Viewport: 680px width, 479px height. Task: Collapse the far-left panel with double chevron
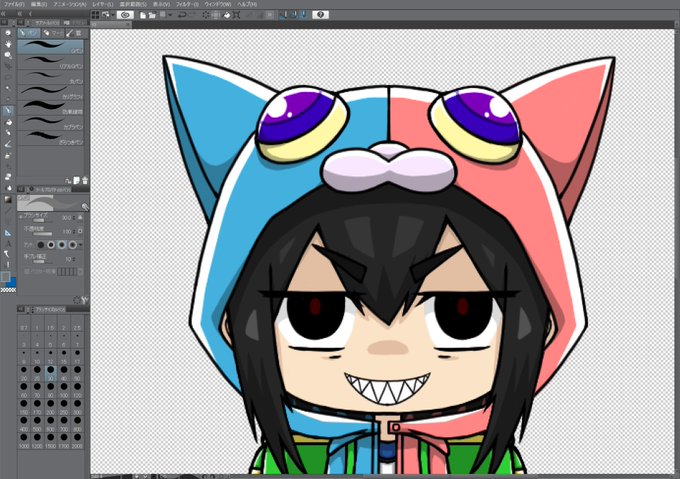[x=3, y=14]
